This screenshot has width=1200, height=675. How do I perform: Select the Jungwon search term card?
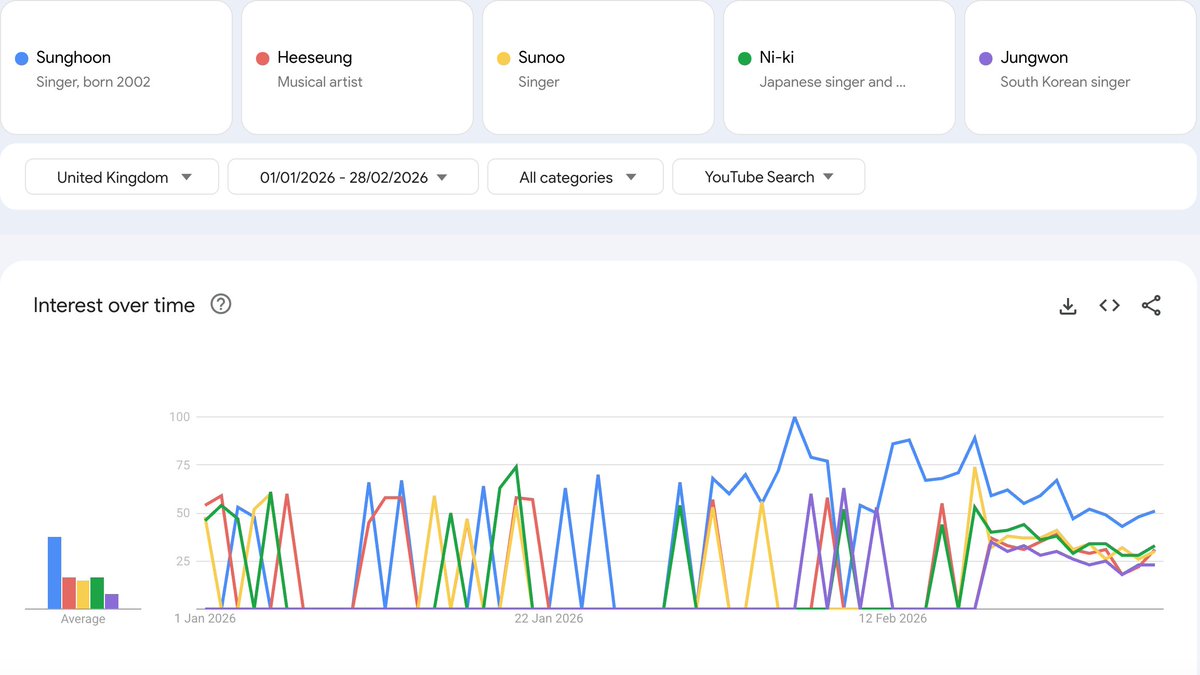point(1080,67)
